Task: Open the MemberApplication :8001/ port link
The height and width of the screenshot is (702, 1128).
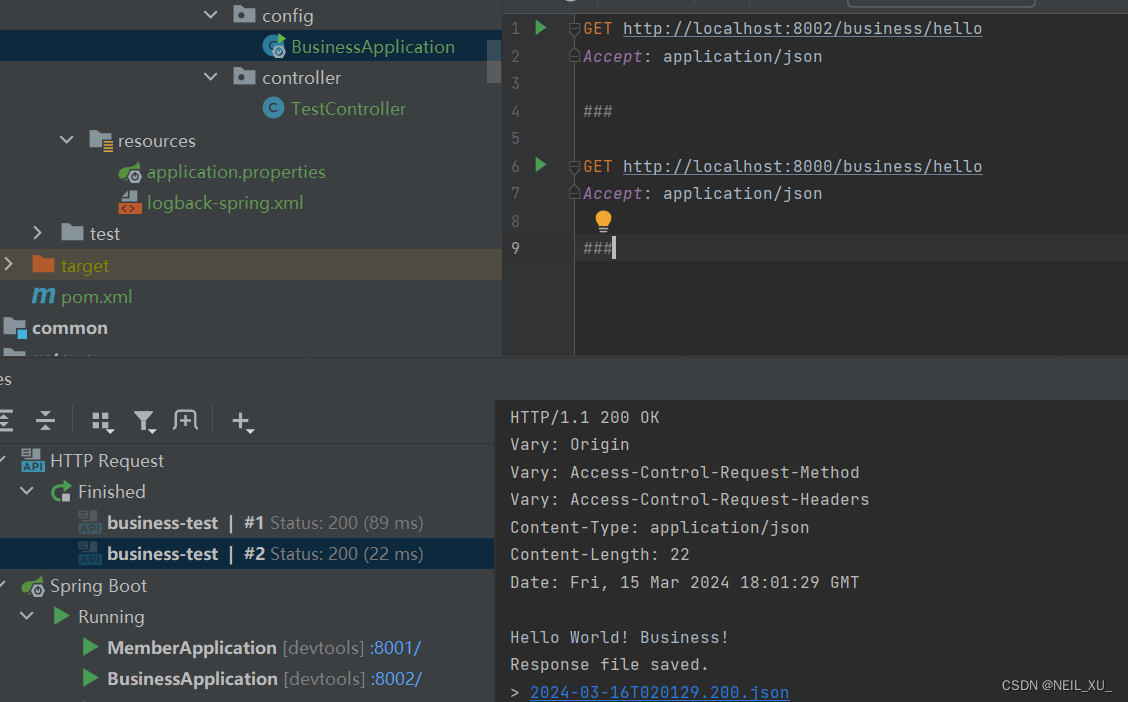Action: 396,647
